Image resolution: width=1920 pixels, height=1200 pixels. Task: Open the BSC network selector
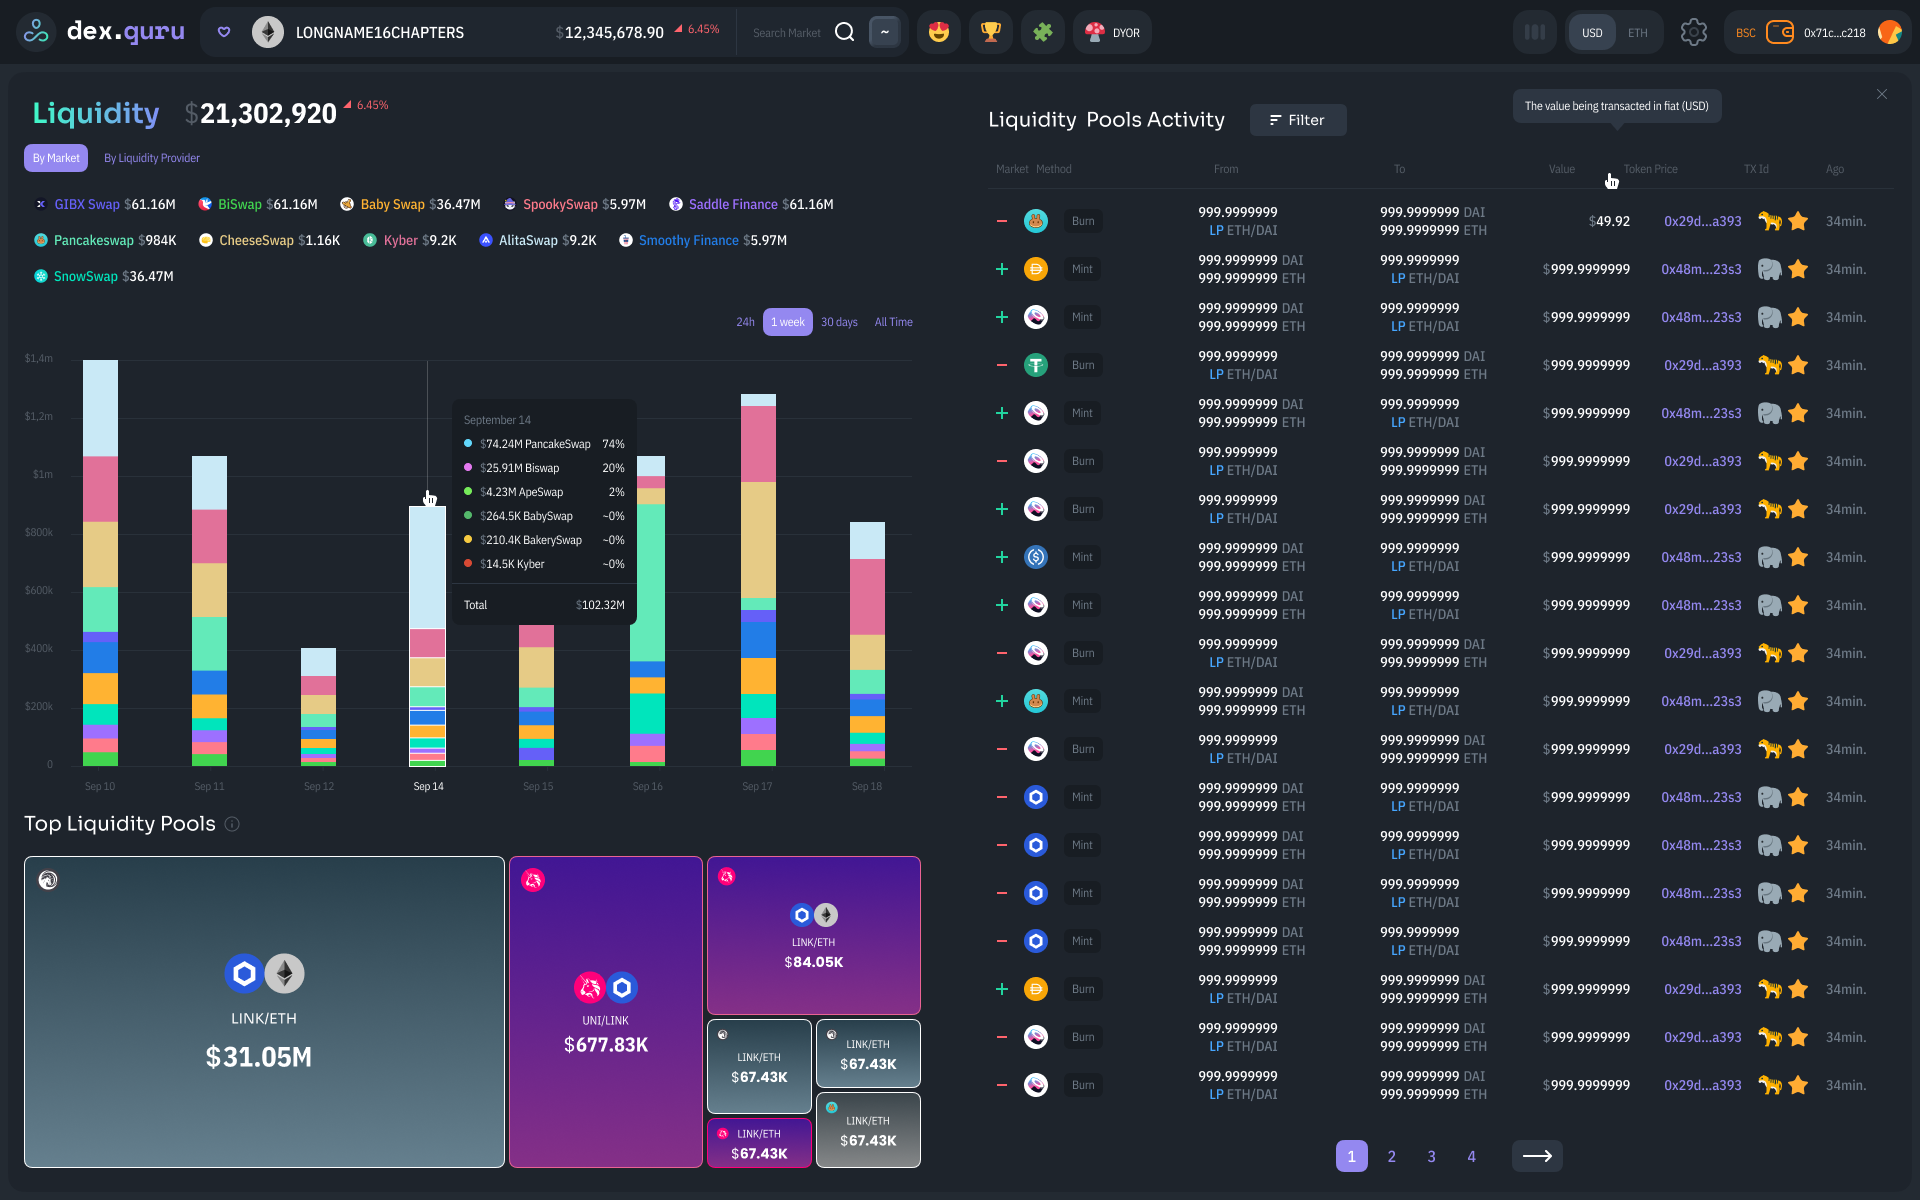[x=1745, y=32]
